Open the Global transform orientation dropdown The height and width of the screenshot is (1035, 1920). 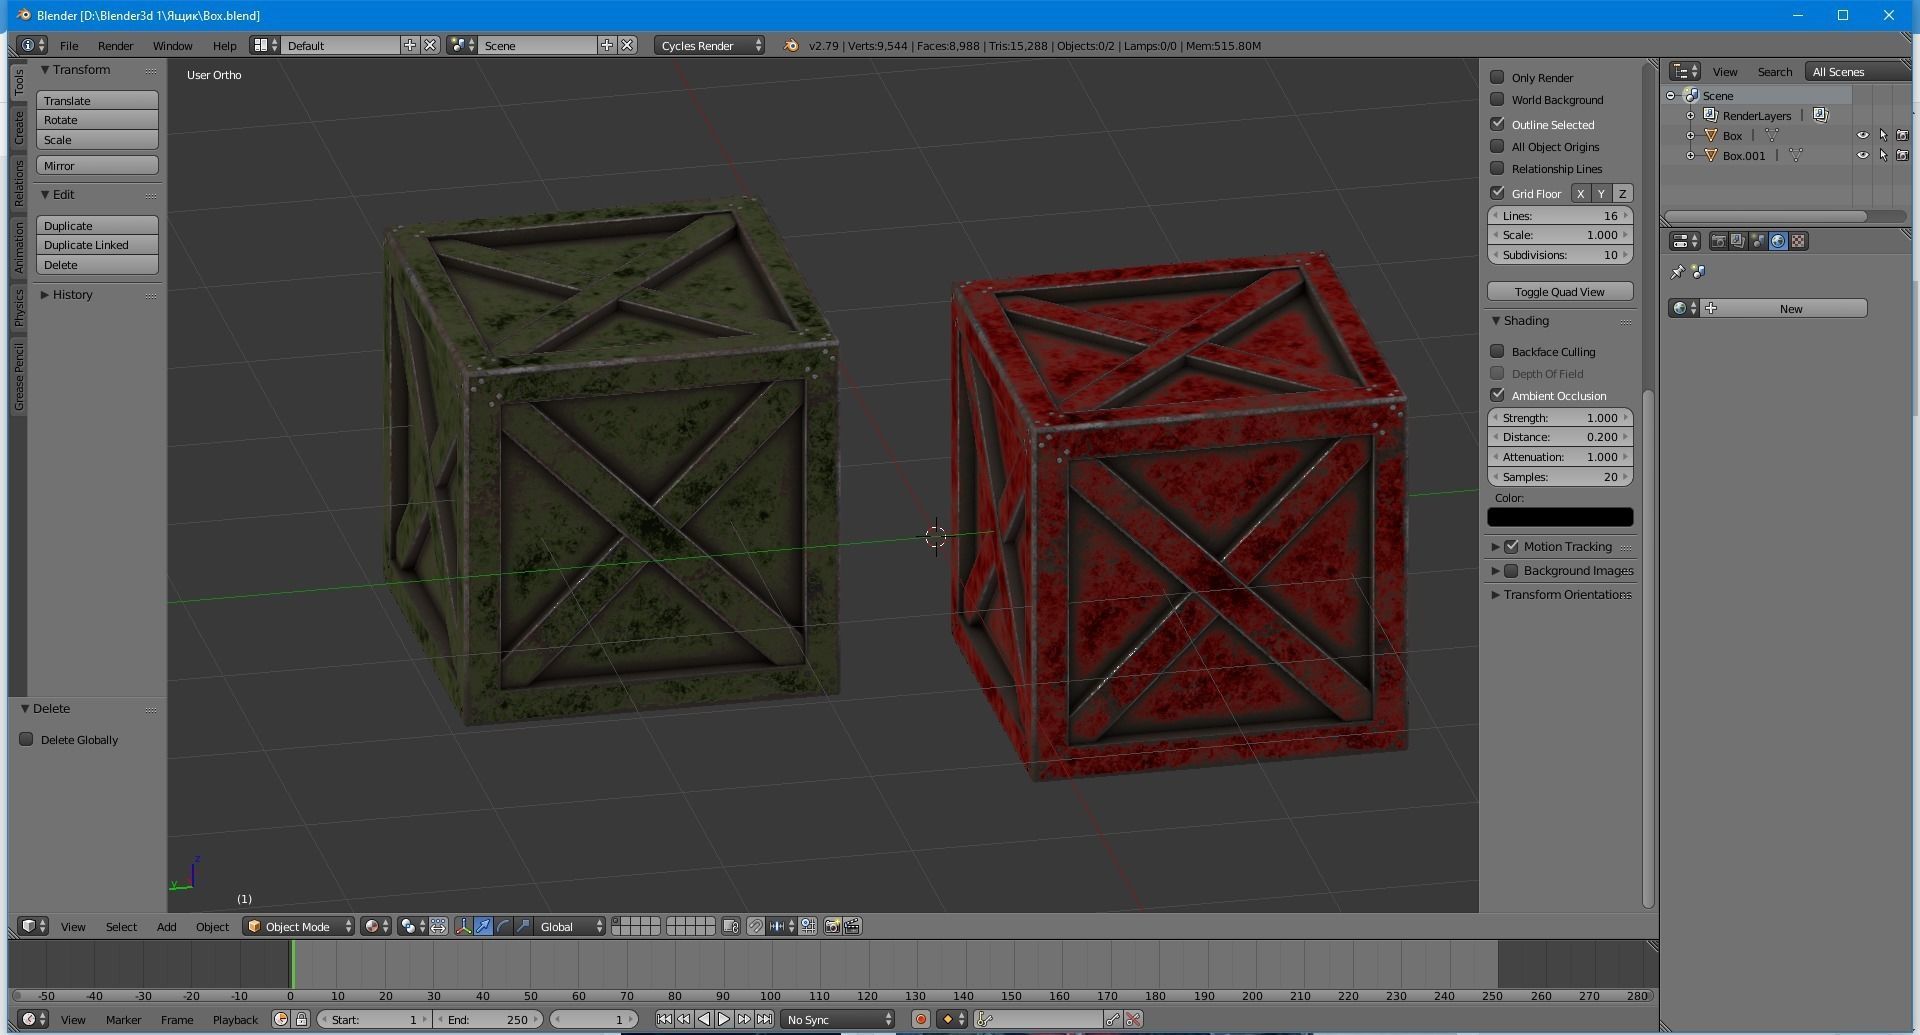[560, 926]
